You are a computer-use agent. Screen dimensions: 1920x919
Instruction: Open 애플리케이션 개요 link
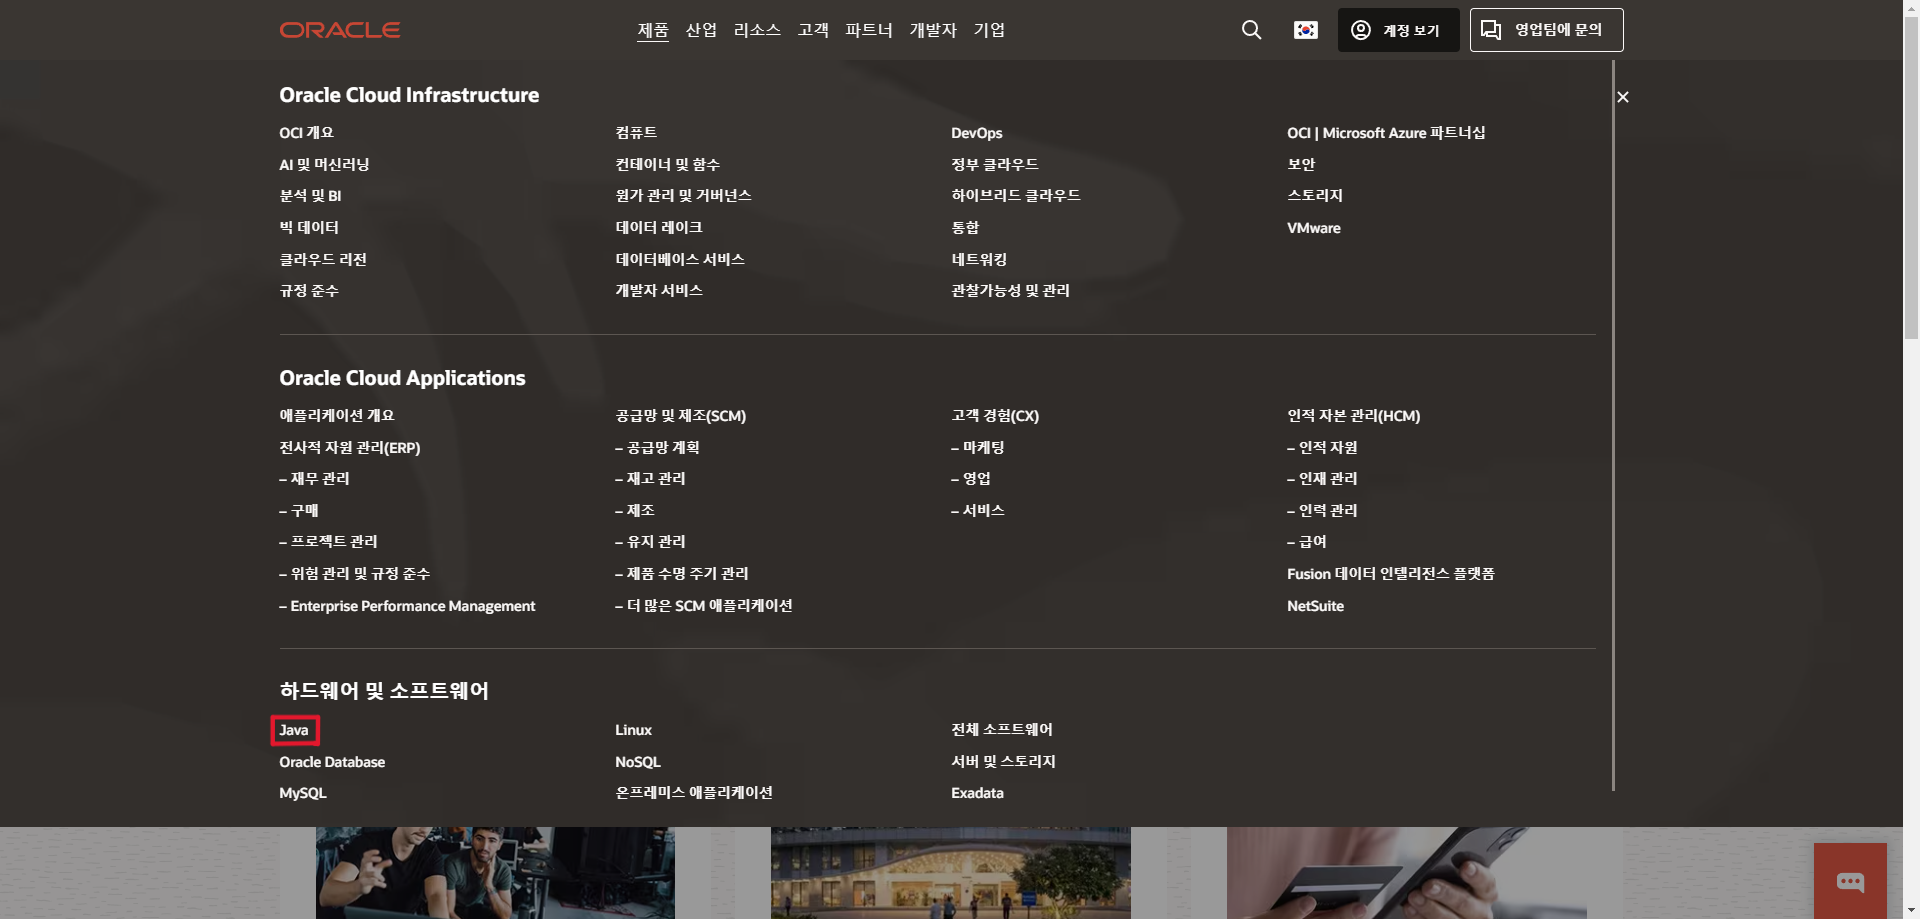(x=337, y=416)
